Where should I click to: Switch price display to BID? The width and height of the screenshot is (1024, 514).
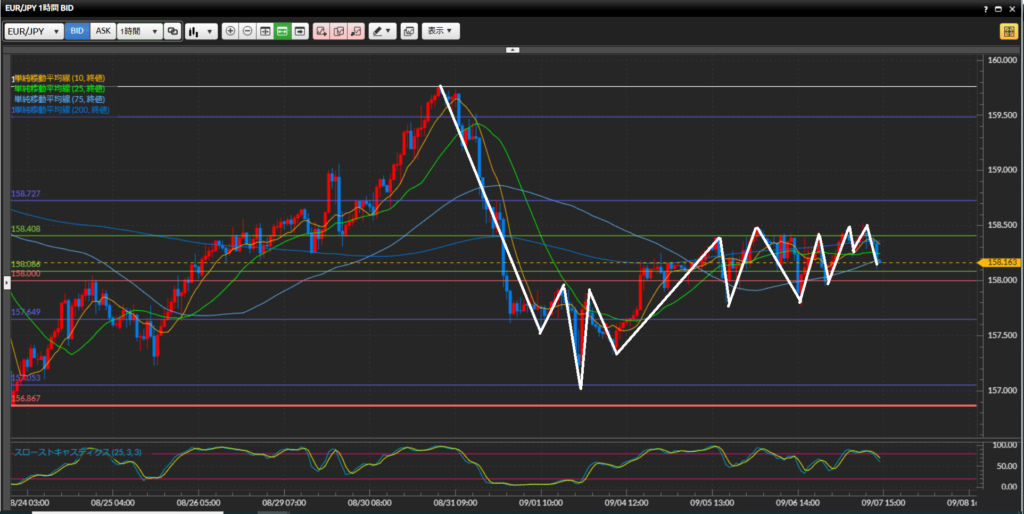click(x=77, y=31)
